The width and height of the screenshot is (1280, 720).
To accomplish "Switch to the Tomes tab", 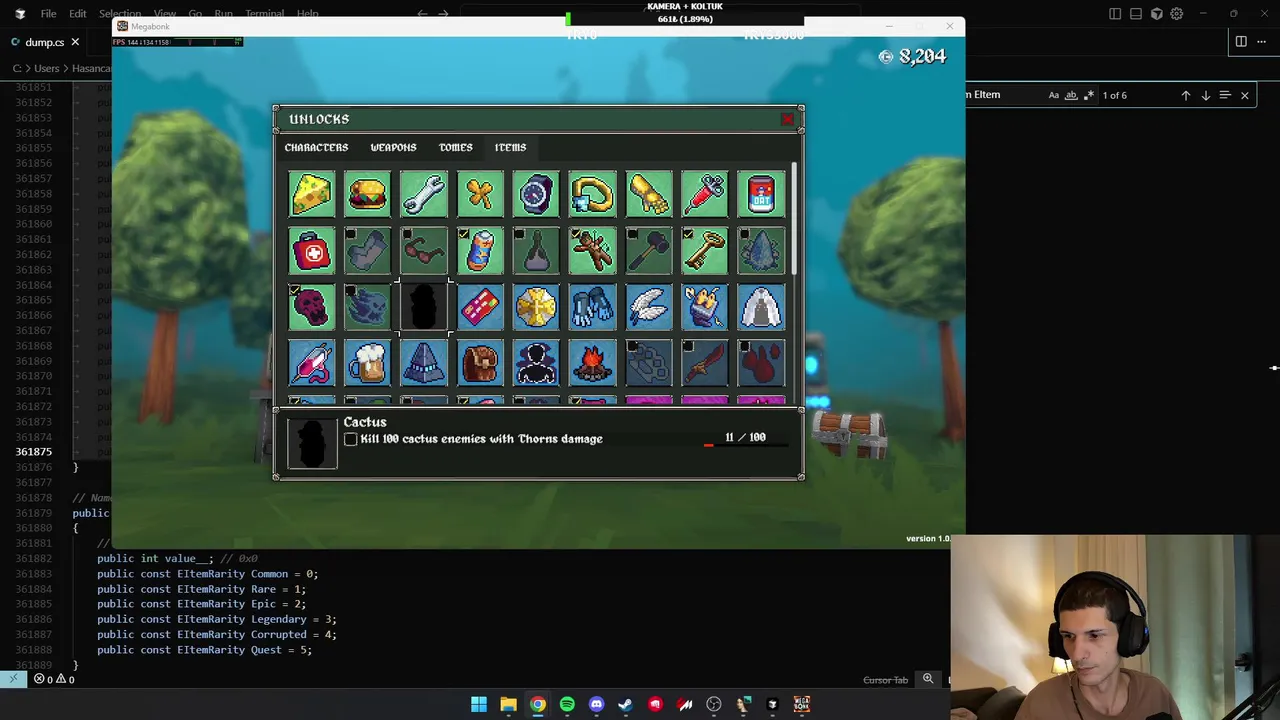I will tap(455, 147).
